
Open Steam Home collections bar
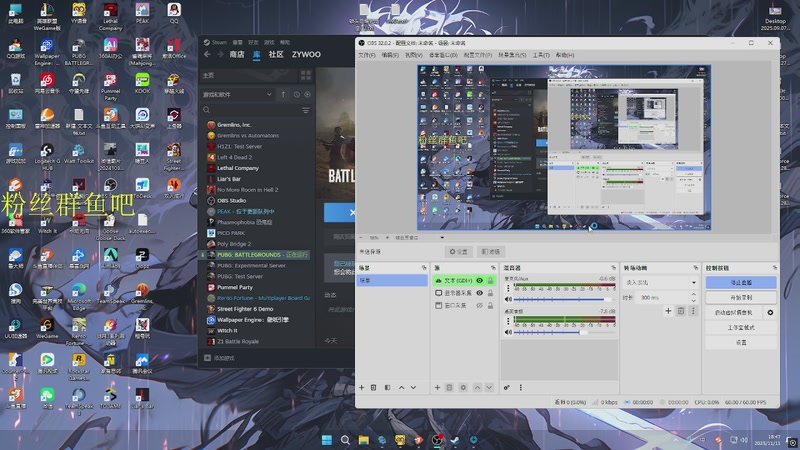249,76
